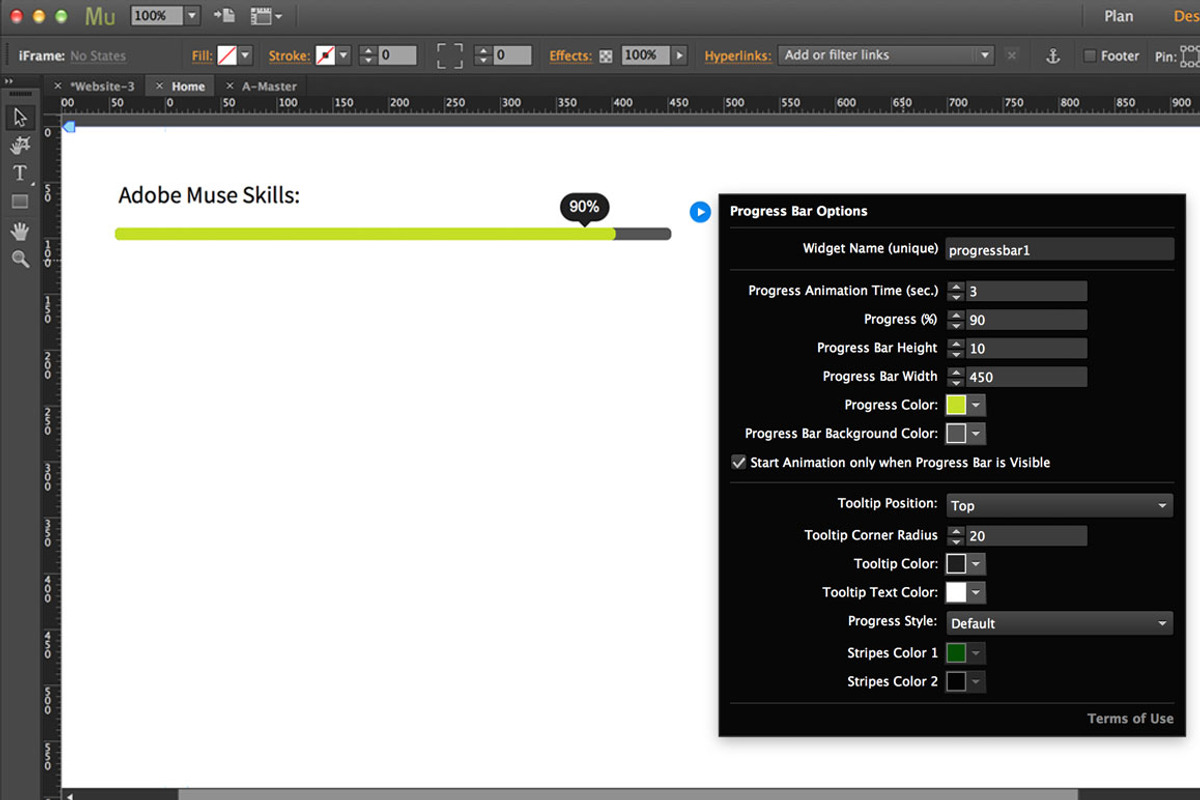
Task: Click the Progress Animation Time field
Action: click(1026, 291)
